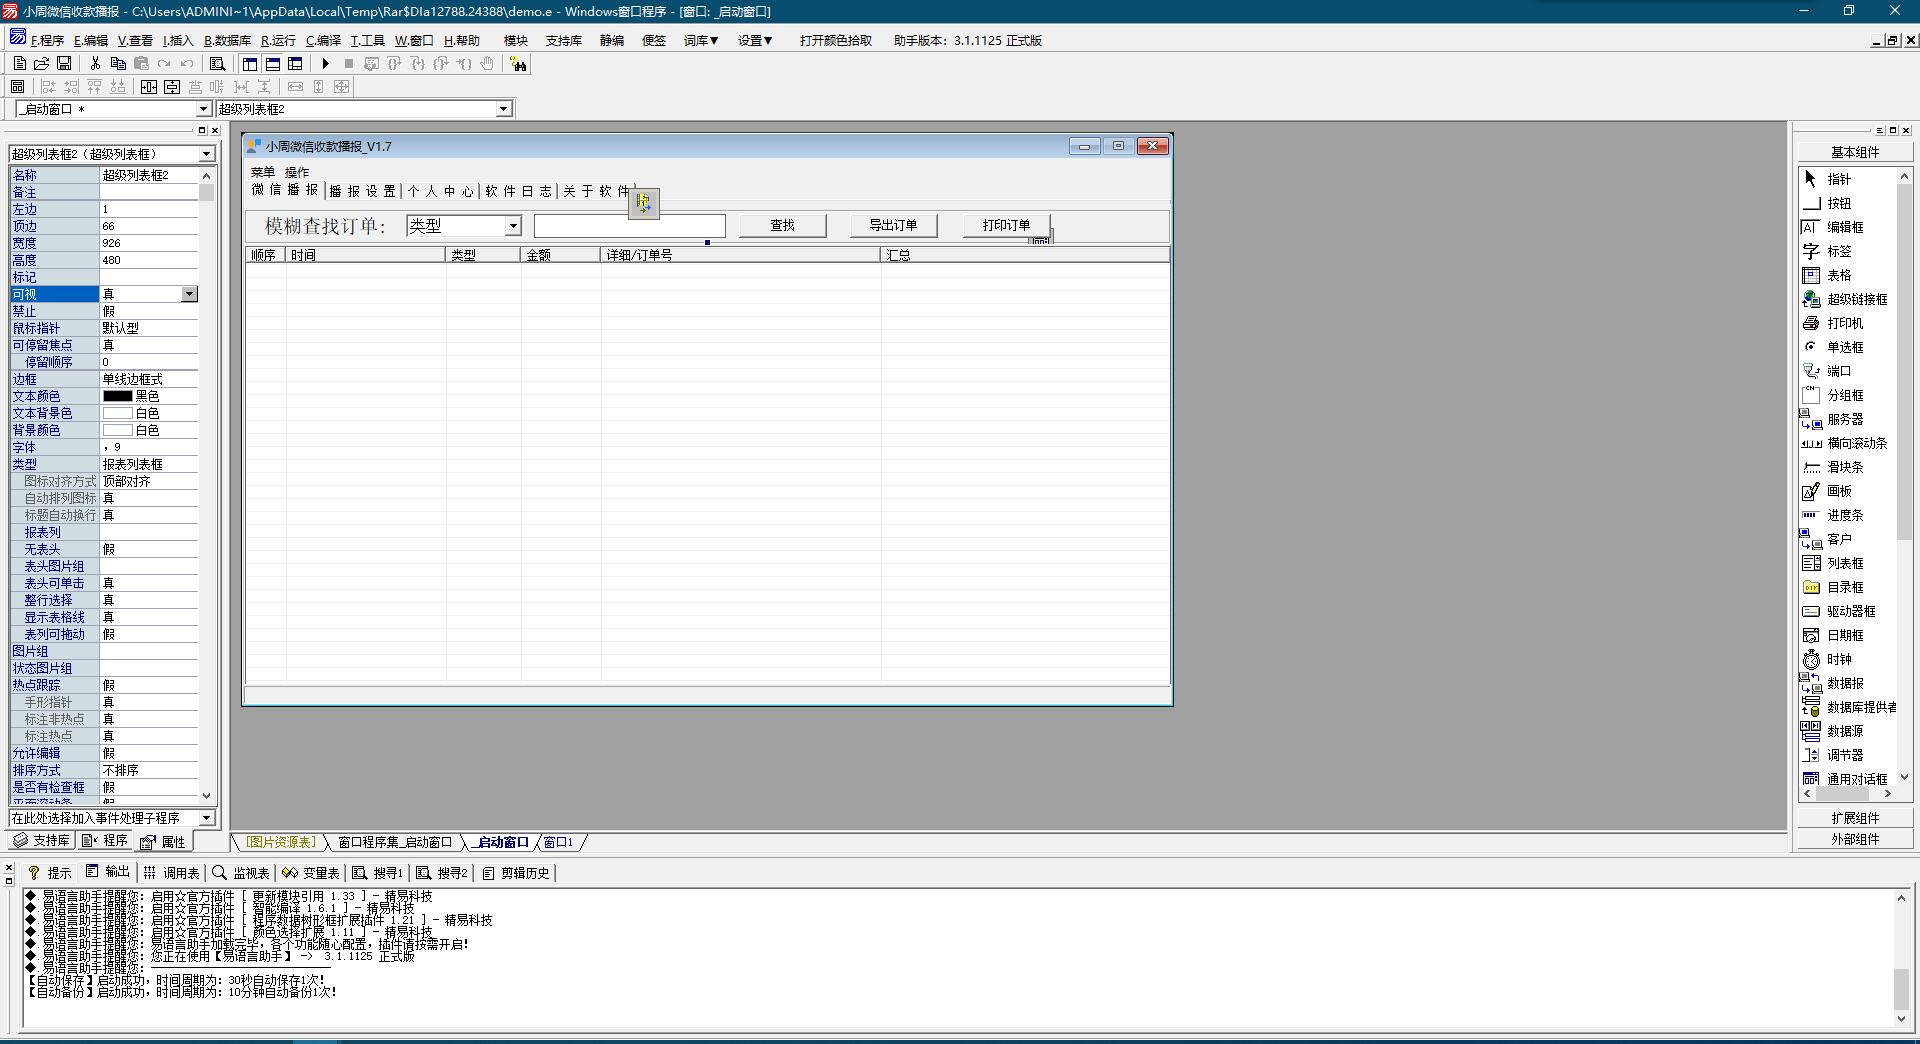
Task: Open the B.数据库 menu
Action: (227, 40)
